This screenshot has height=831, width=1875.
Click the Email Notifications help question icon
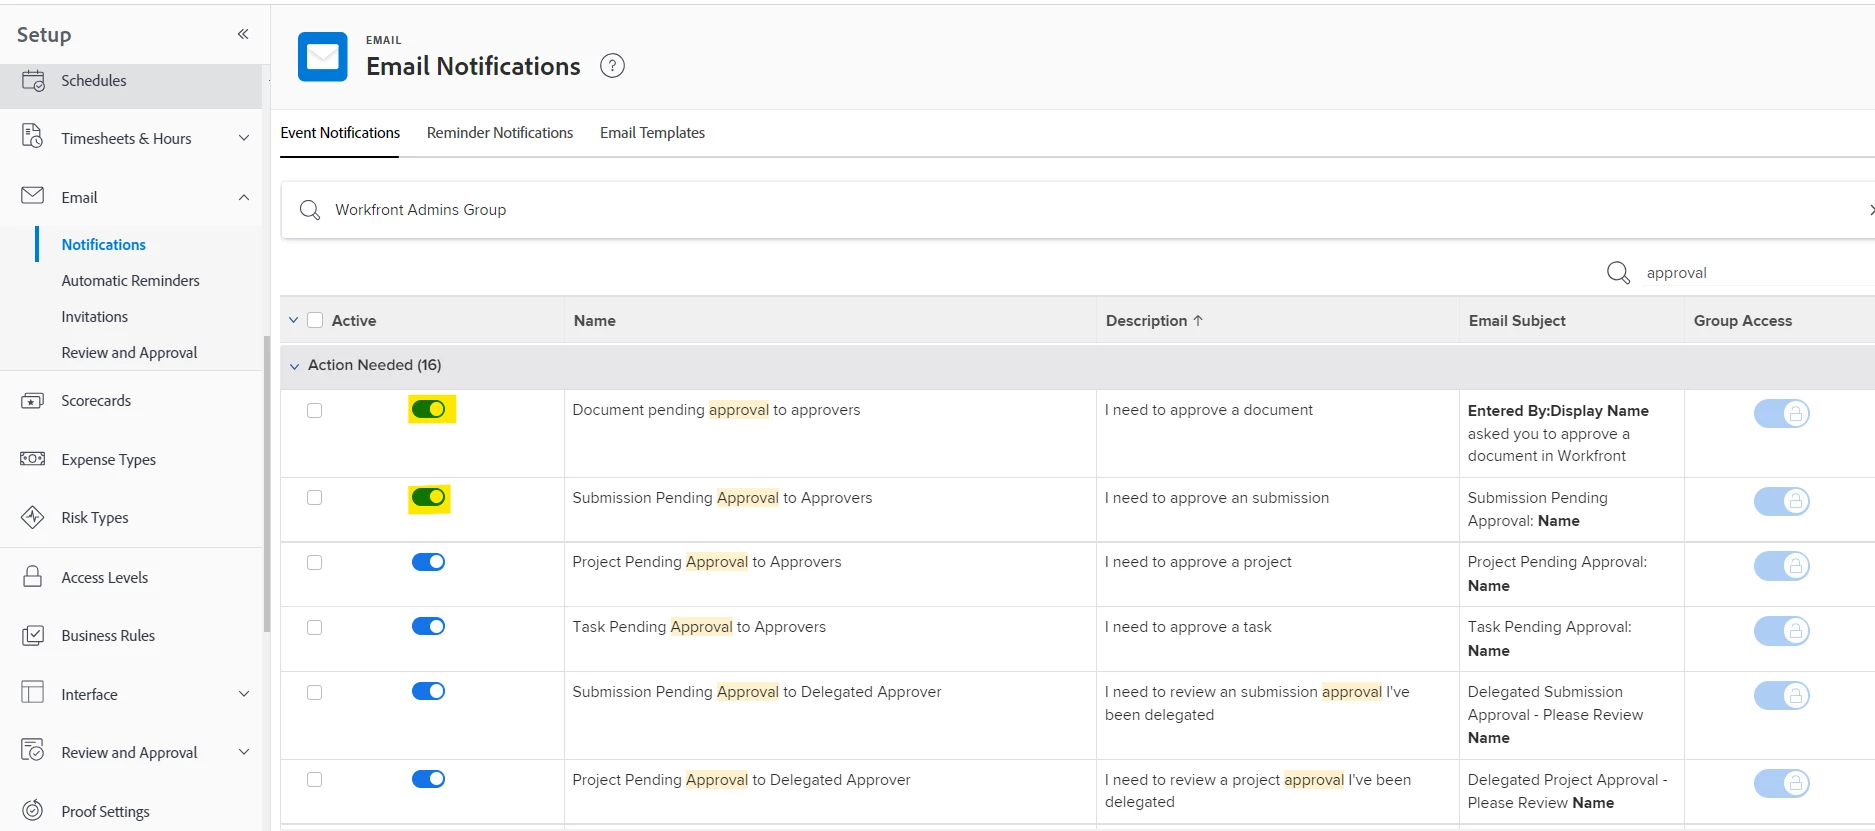tap(612, 66)
